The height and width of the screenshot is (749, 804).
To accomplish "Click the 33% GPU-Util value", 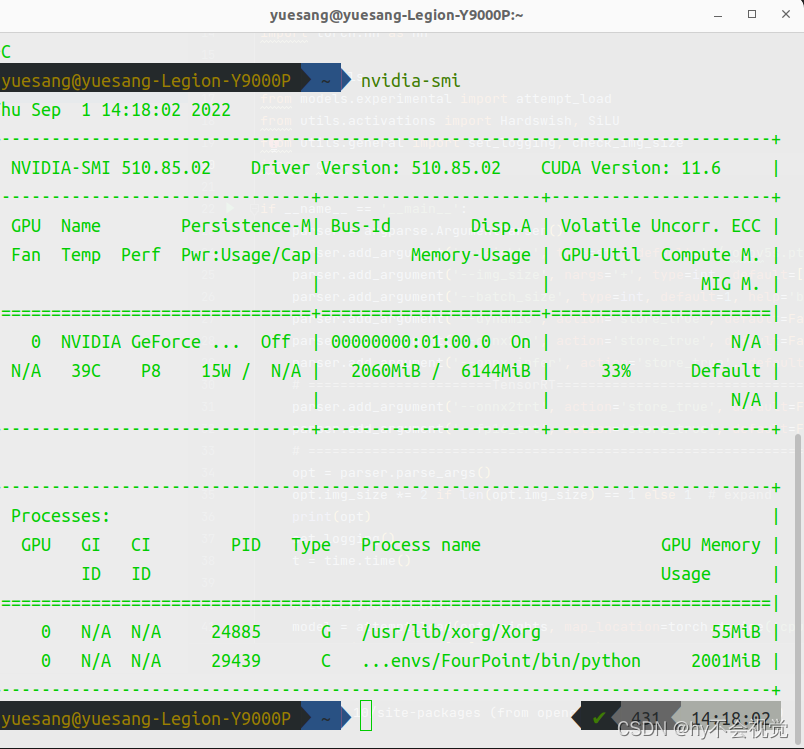I will tap(615, 370).
